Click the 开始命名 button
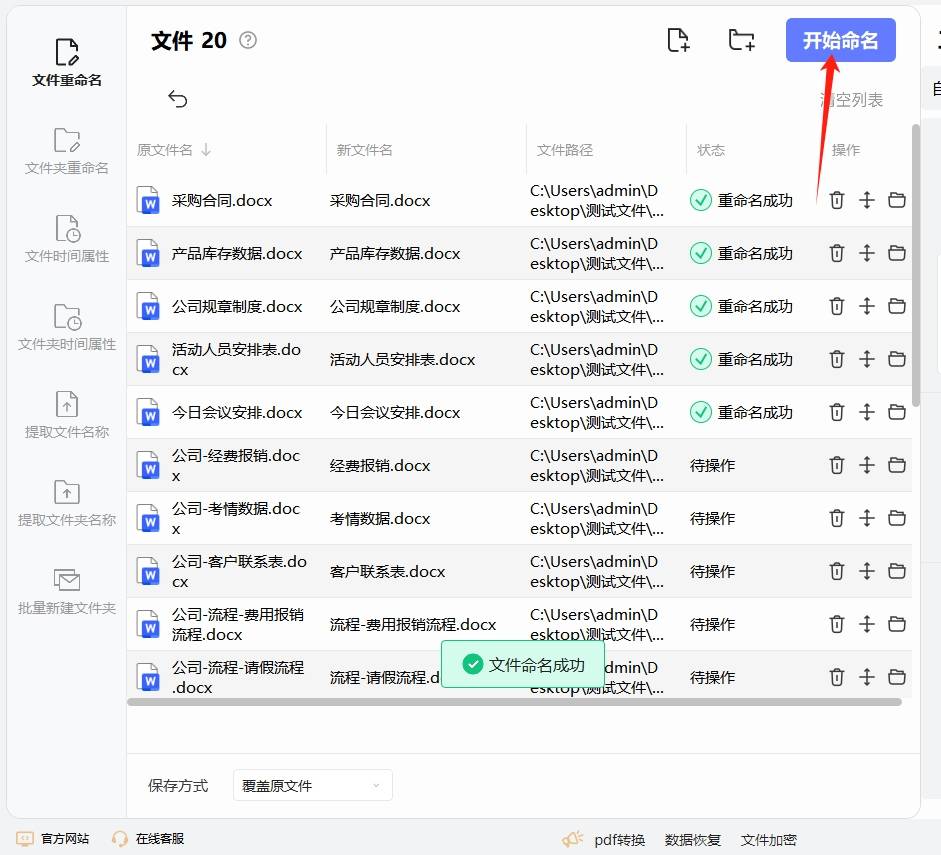Viewport: 941px width, 855px height. pos(840,40)
